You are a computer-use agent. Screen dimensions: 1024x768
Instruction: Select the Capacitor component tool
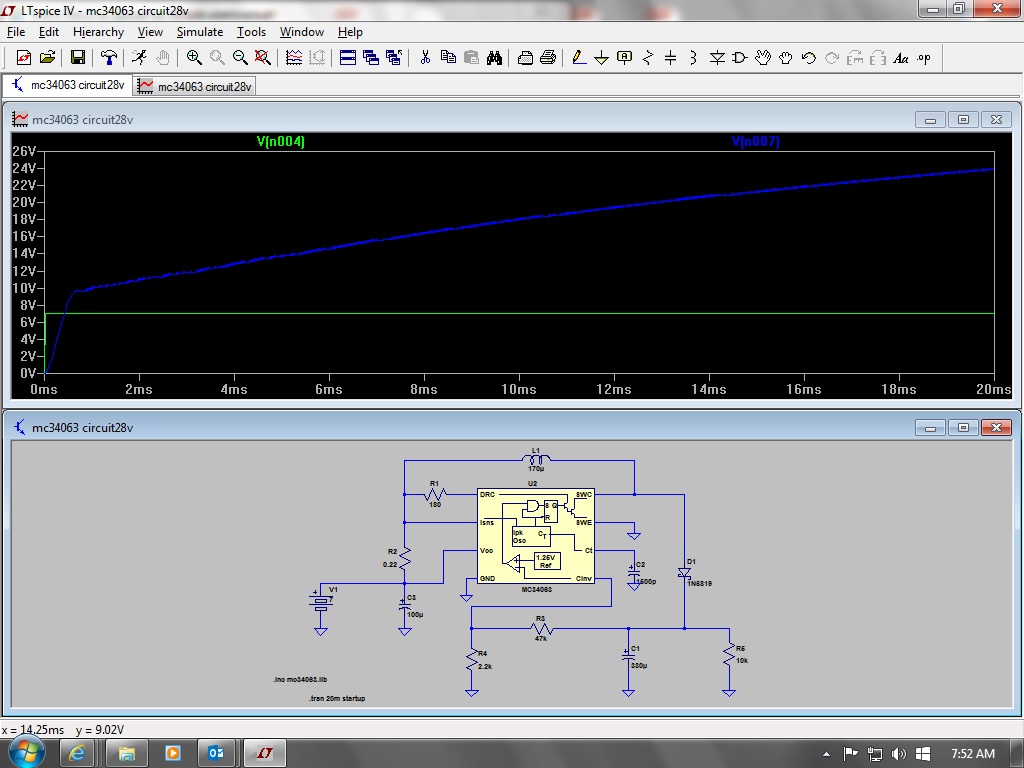(671, 58)
